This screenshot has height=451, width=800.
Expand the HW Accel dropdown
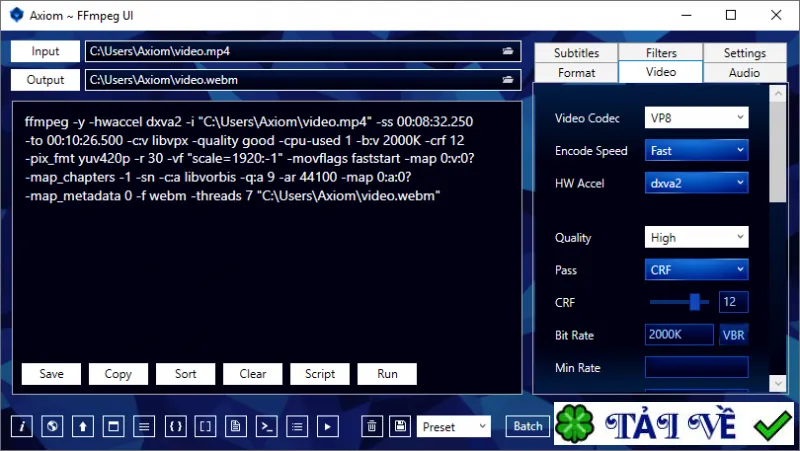(x=696, y=183)
